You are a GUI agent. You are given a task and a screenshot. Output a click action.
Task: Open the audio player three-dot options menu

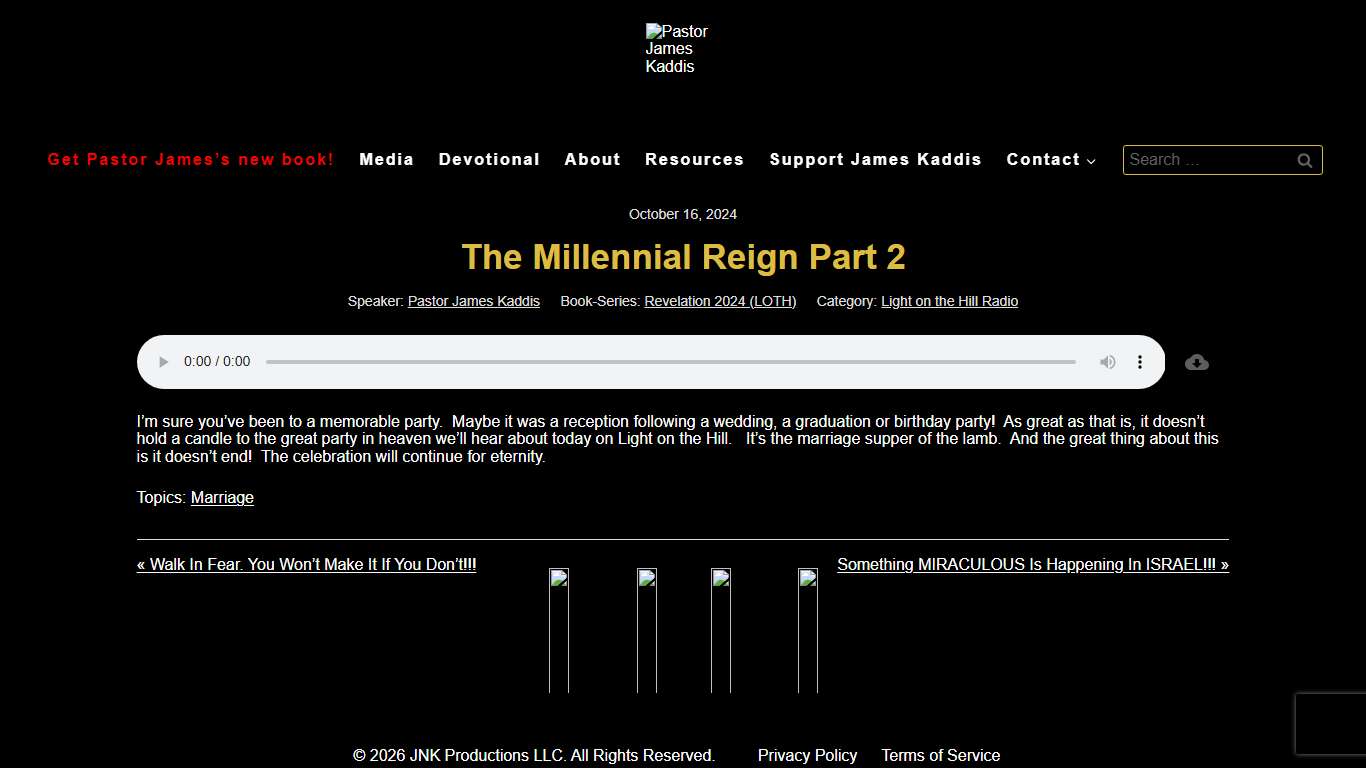pyautogui.click(x=1140, y=362)
